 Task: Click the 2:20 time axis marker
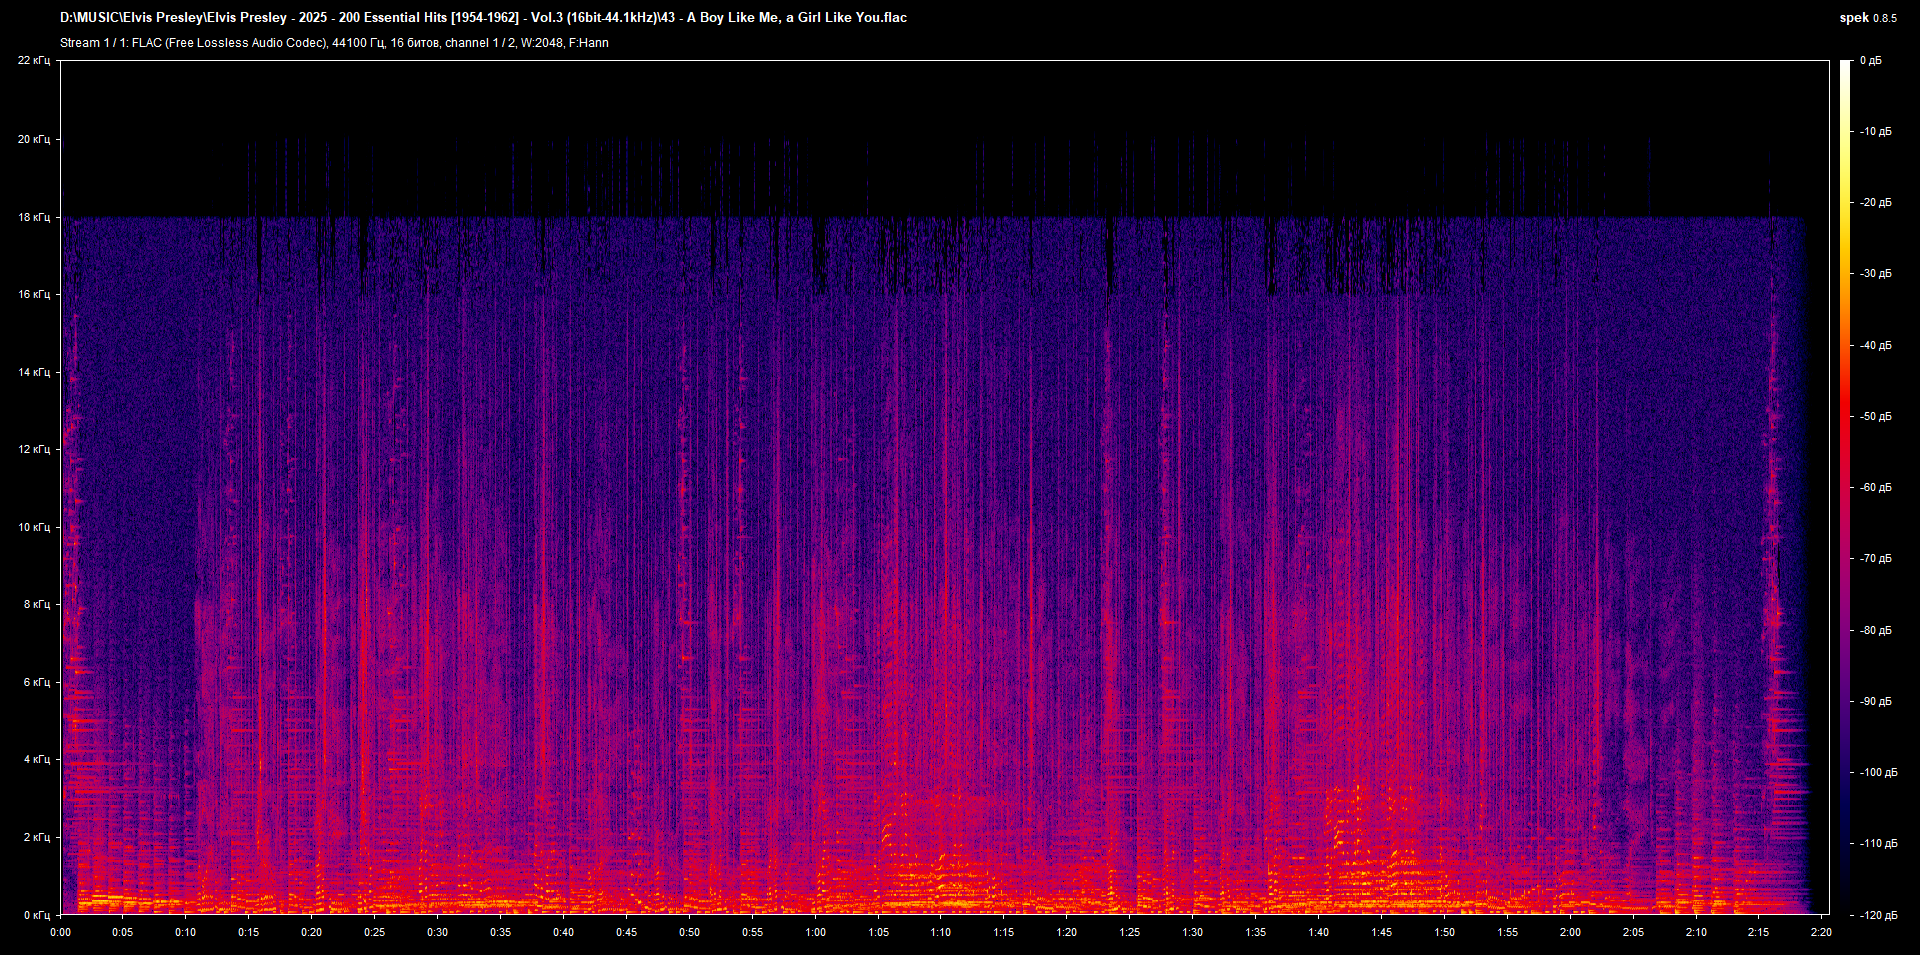[1821, 932]
